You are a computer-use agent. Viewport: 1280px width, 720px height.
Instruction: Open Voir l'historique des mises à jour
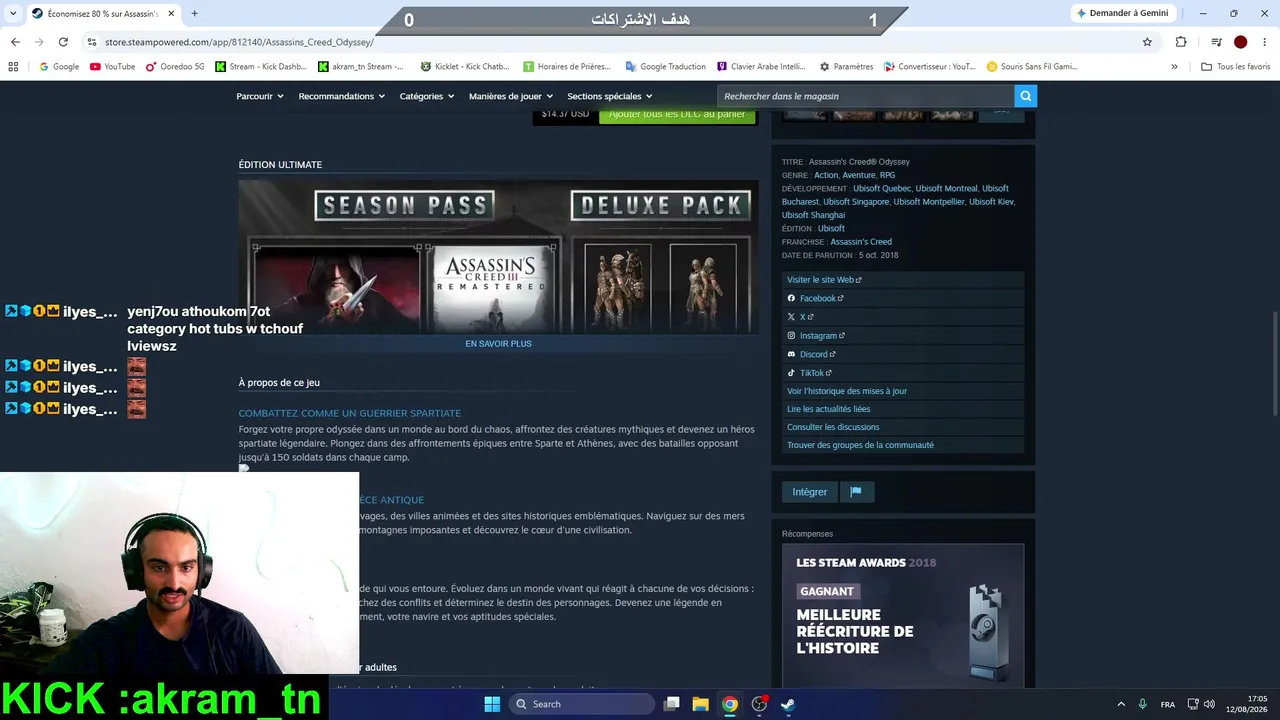pos(847,391)
